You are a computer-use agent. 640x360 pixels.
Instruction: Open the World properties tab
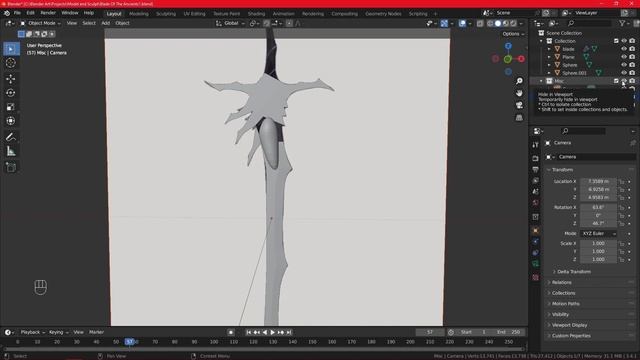(x=536, y=202)
